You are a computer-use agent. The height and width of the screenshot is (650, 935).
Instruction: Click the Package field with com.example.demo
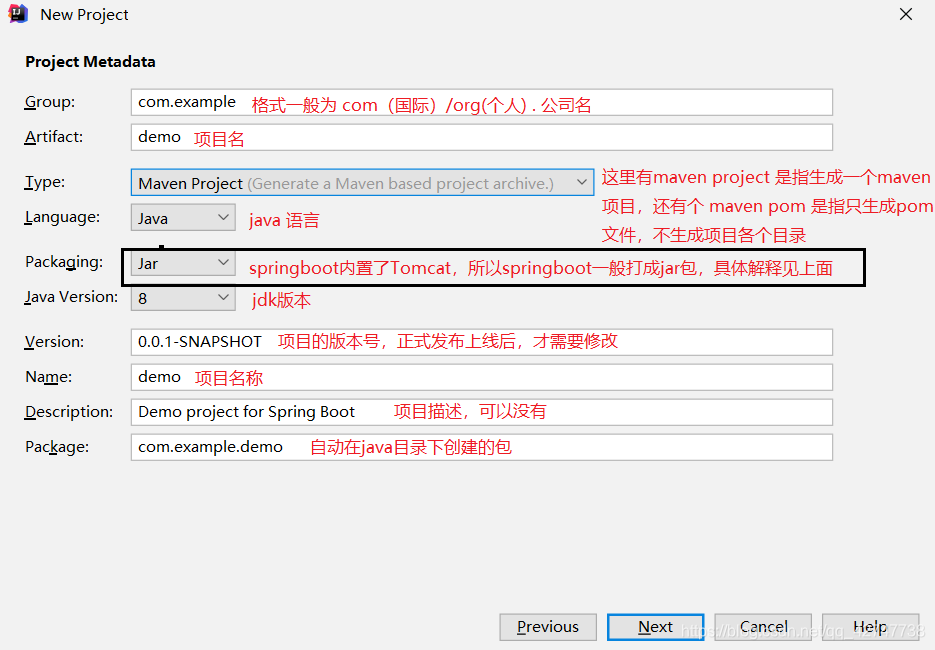pyautogui.click(x=481, y=447)
